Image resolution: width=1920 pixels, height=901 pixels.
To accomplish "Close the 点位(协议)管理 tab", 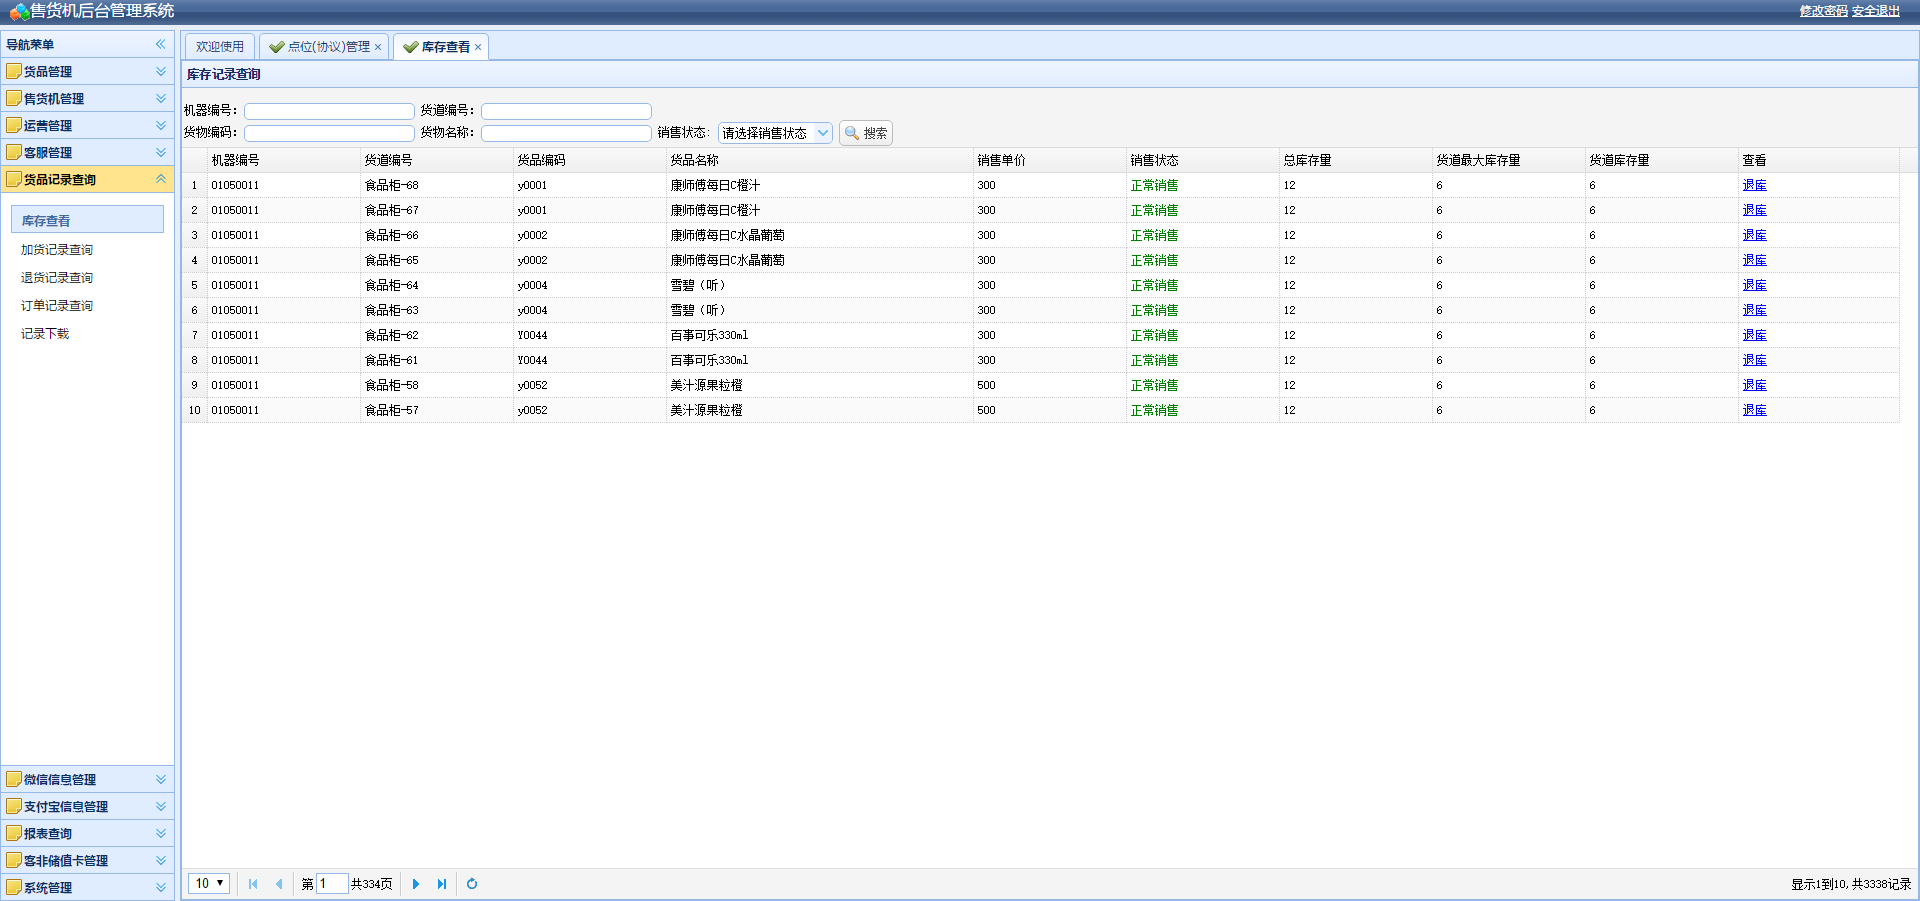I will [378, 47].
